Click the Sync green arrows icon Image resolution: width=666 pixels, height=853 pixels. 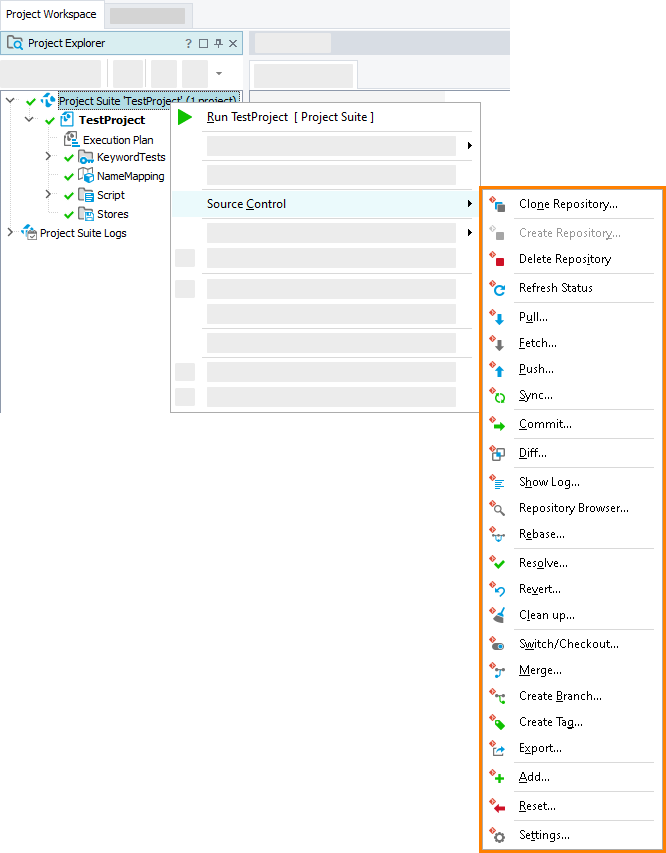pyautogui.click(x=497, y=396)
